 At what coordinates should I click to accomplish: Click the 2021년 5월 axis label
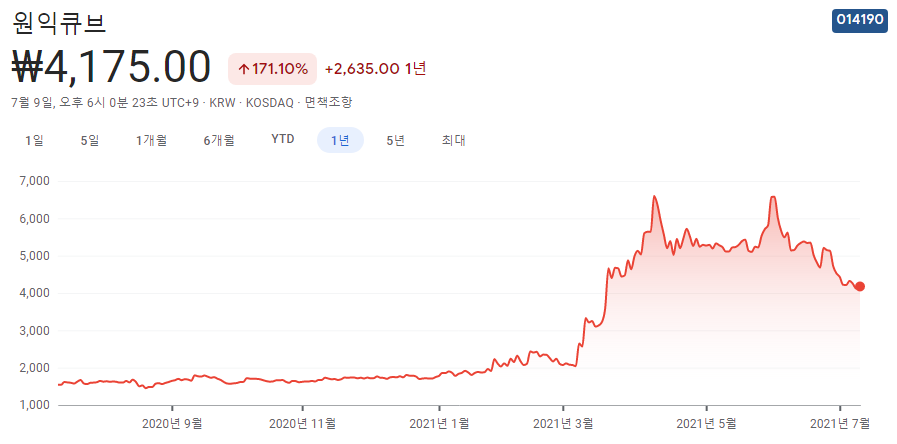tap(707, 424)
